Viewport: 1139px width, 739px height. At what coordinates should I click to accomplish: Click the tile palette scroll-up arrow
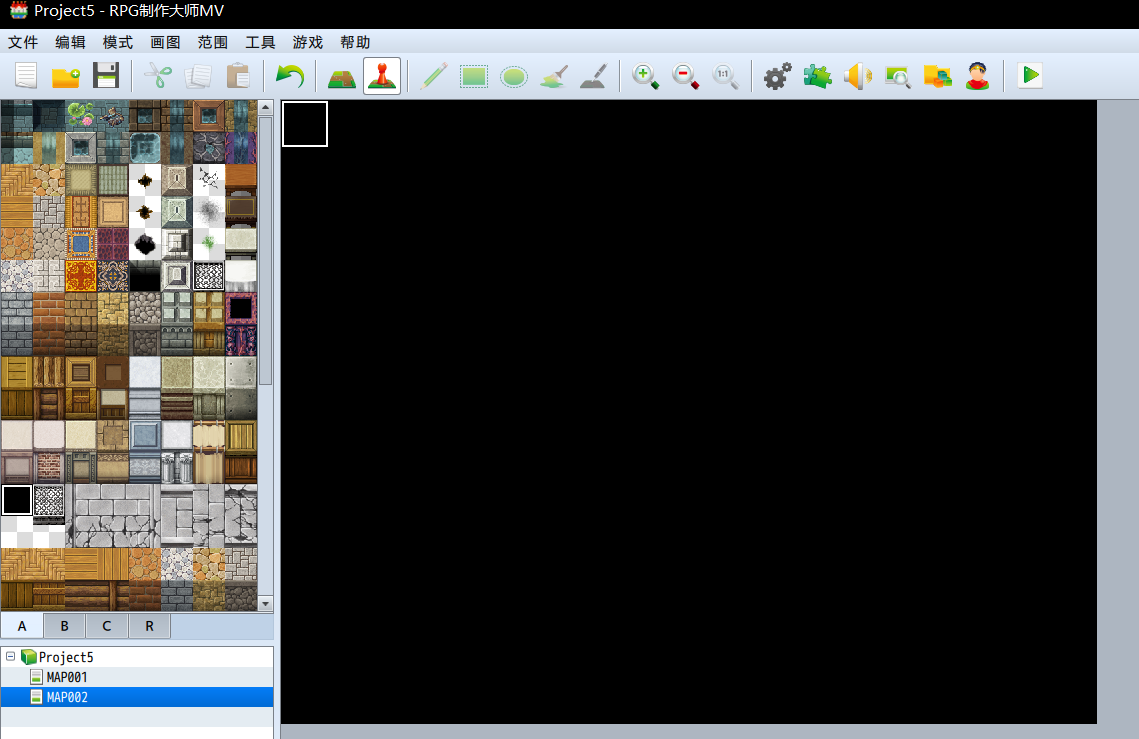pos(266,108)
